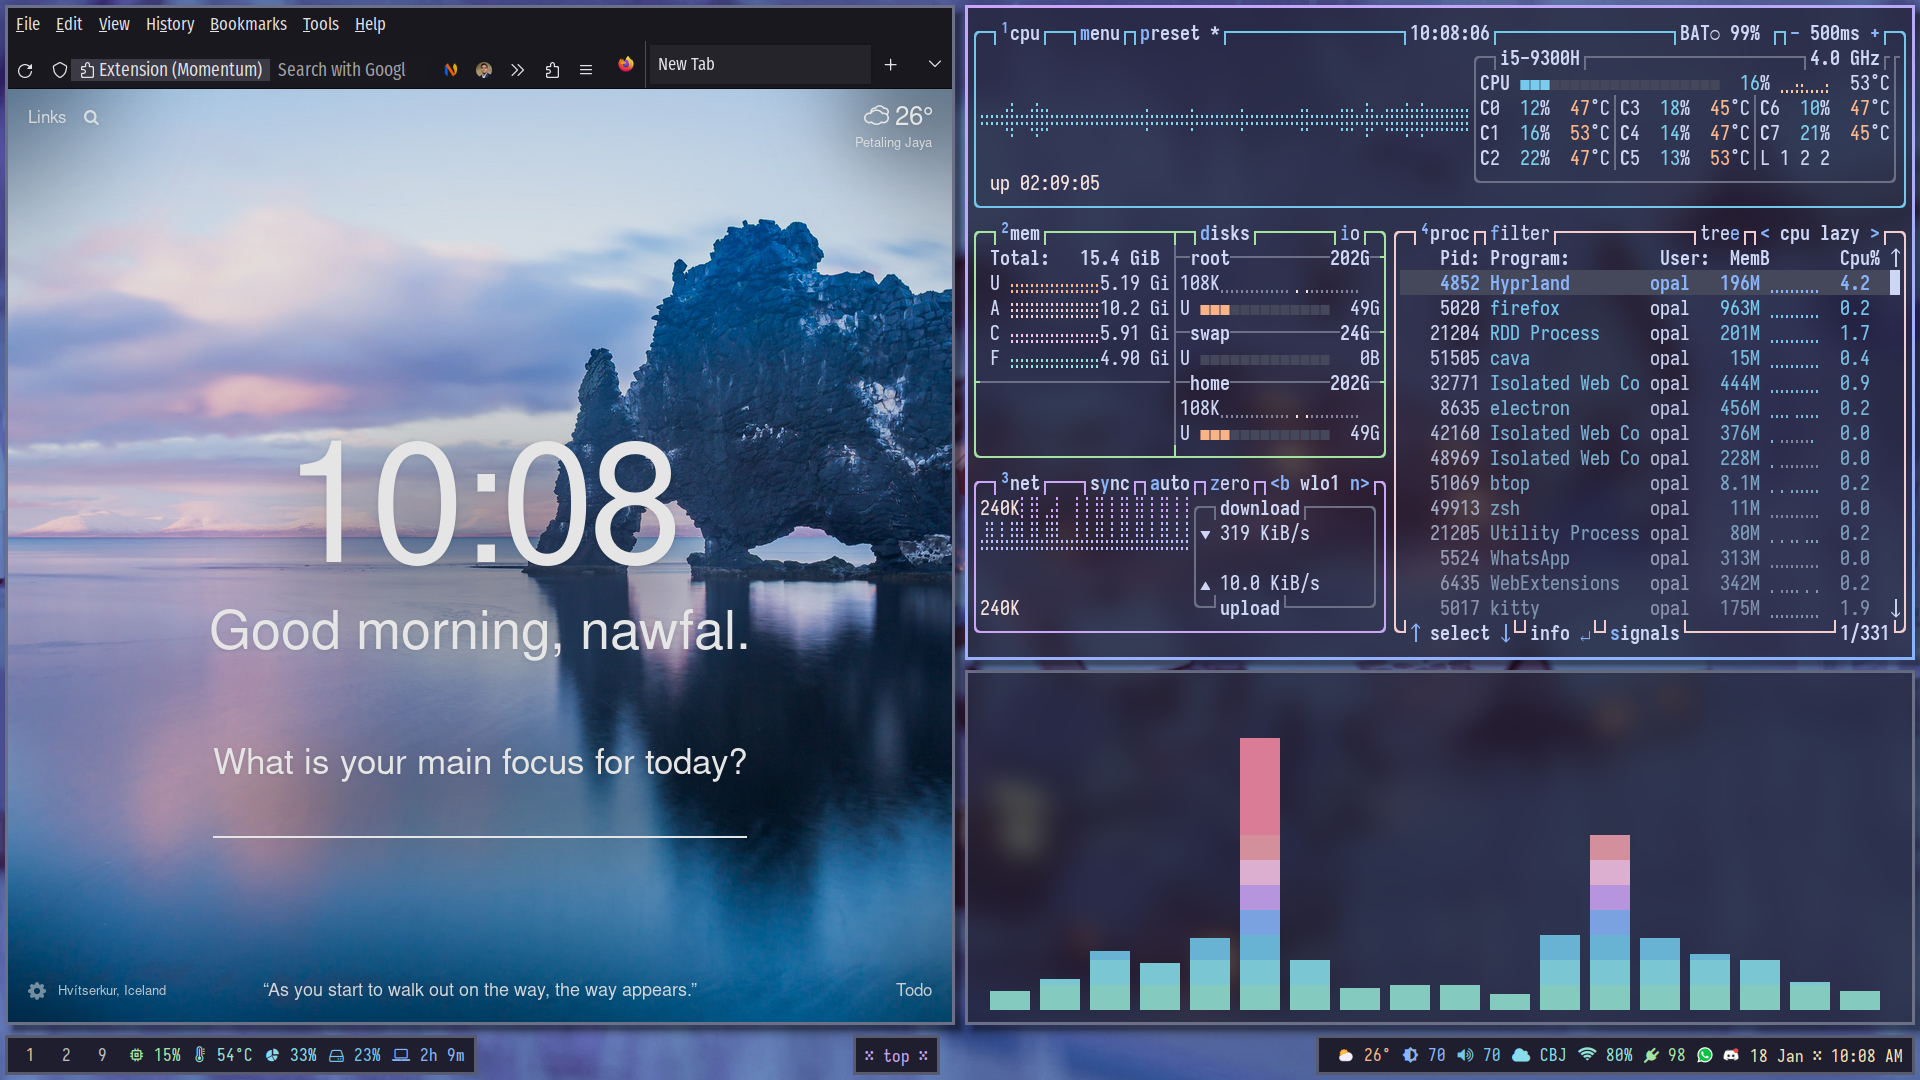Click the search magnifier next to Links
The image size is (1920, 1080).
tap(91, 117)
